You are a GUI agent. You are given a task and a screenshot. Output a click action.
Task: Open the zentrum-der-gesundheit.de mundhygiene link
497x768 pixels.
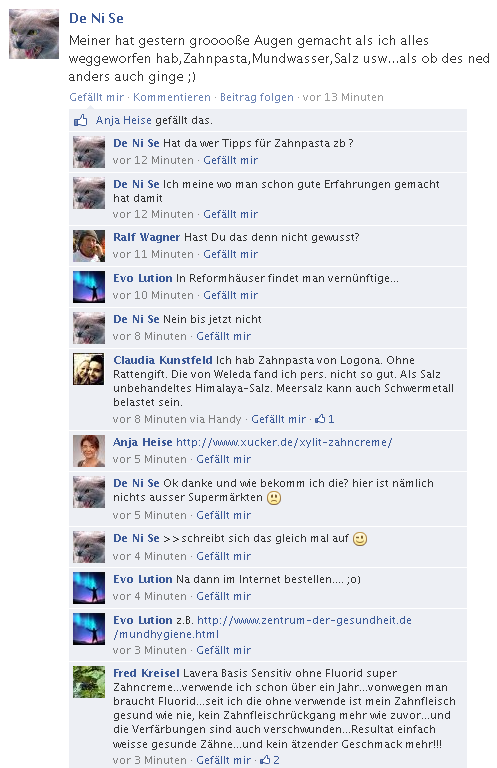coord(262,627)
